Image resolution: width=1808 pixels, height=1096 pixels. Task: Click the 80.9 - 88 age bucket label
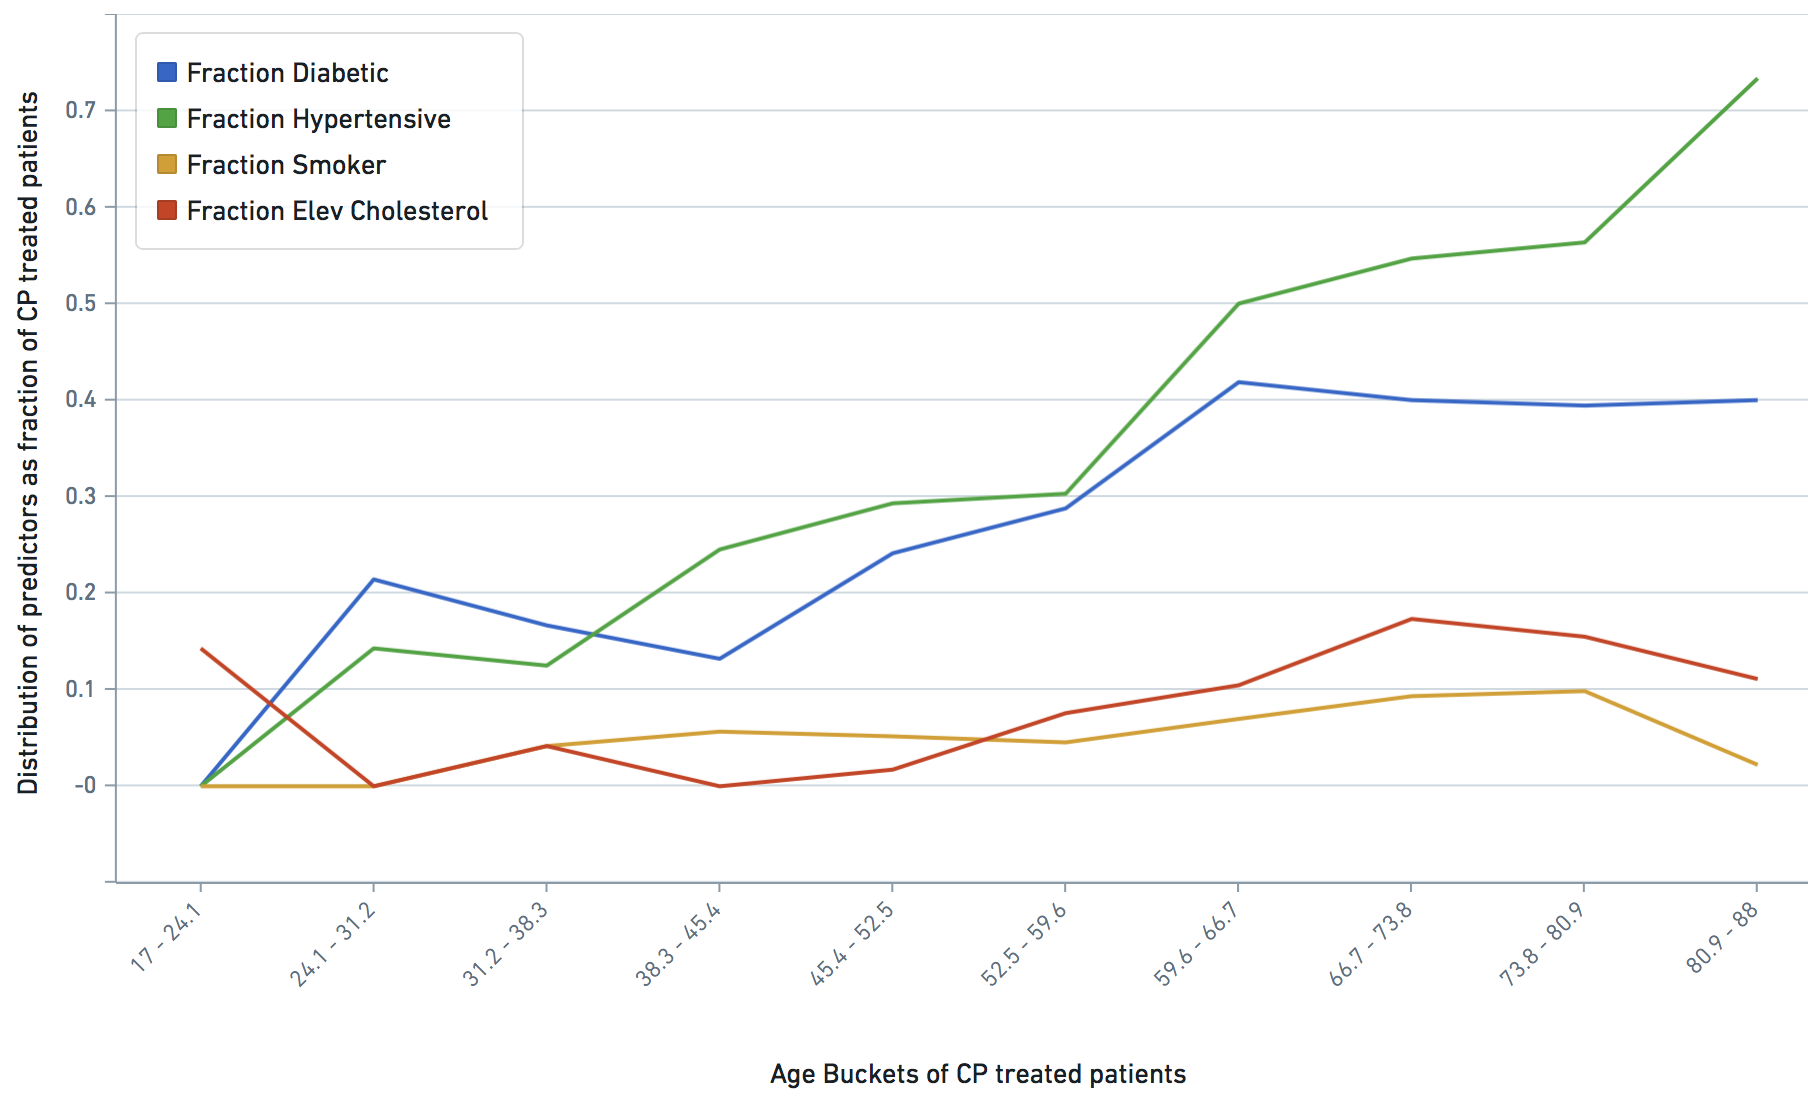point(1724,938)
